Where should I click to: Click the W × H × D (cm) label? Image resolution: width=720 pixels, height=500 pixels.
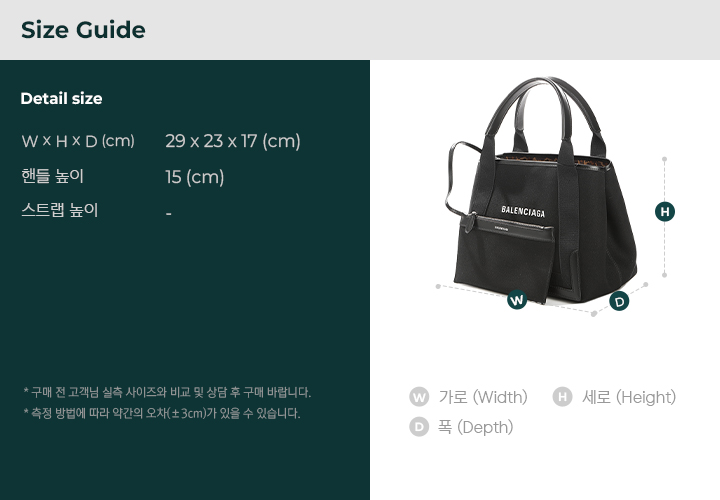coord(78,141)
